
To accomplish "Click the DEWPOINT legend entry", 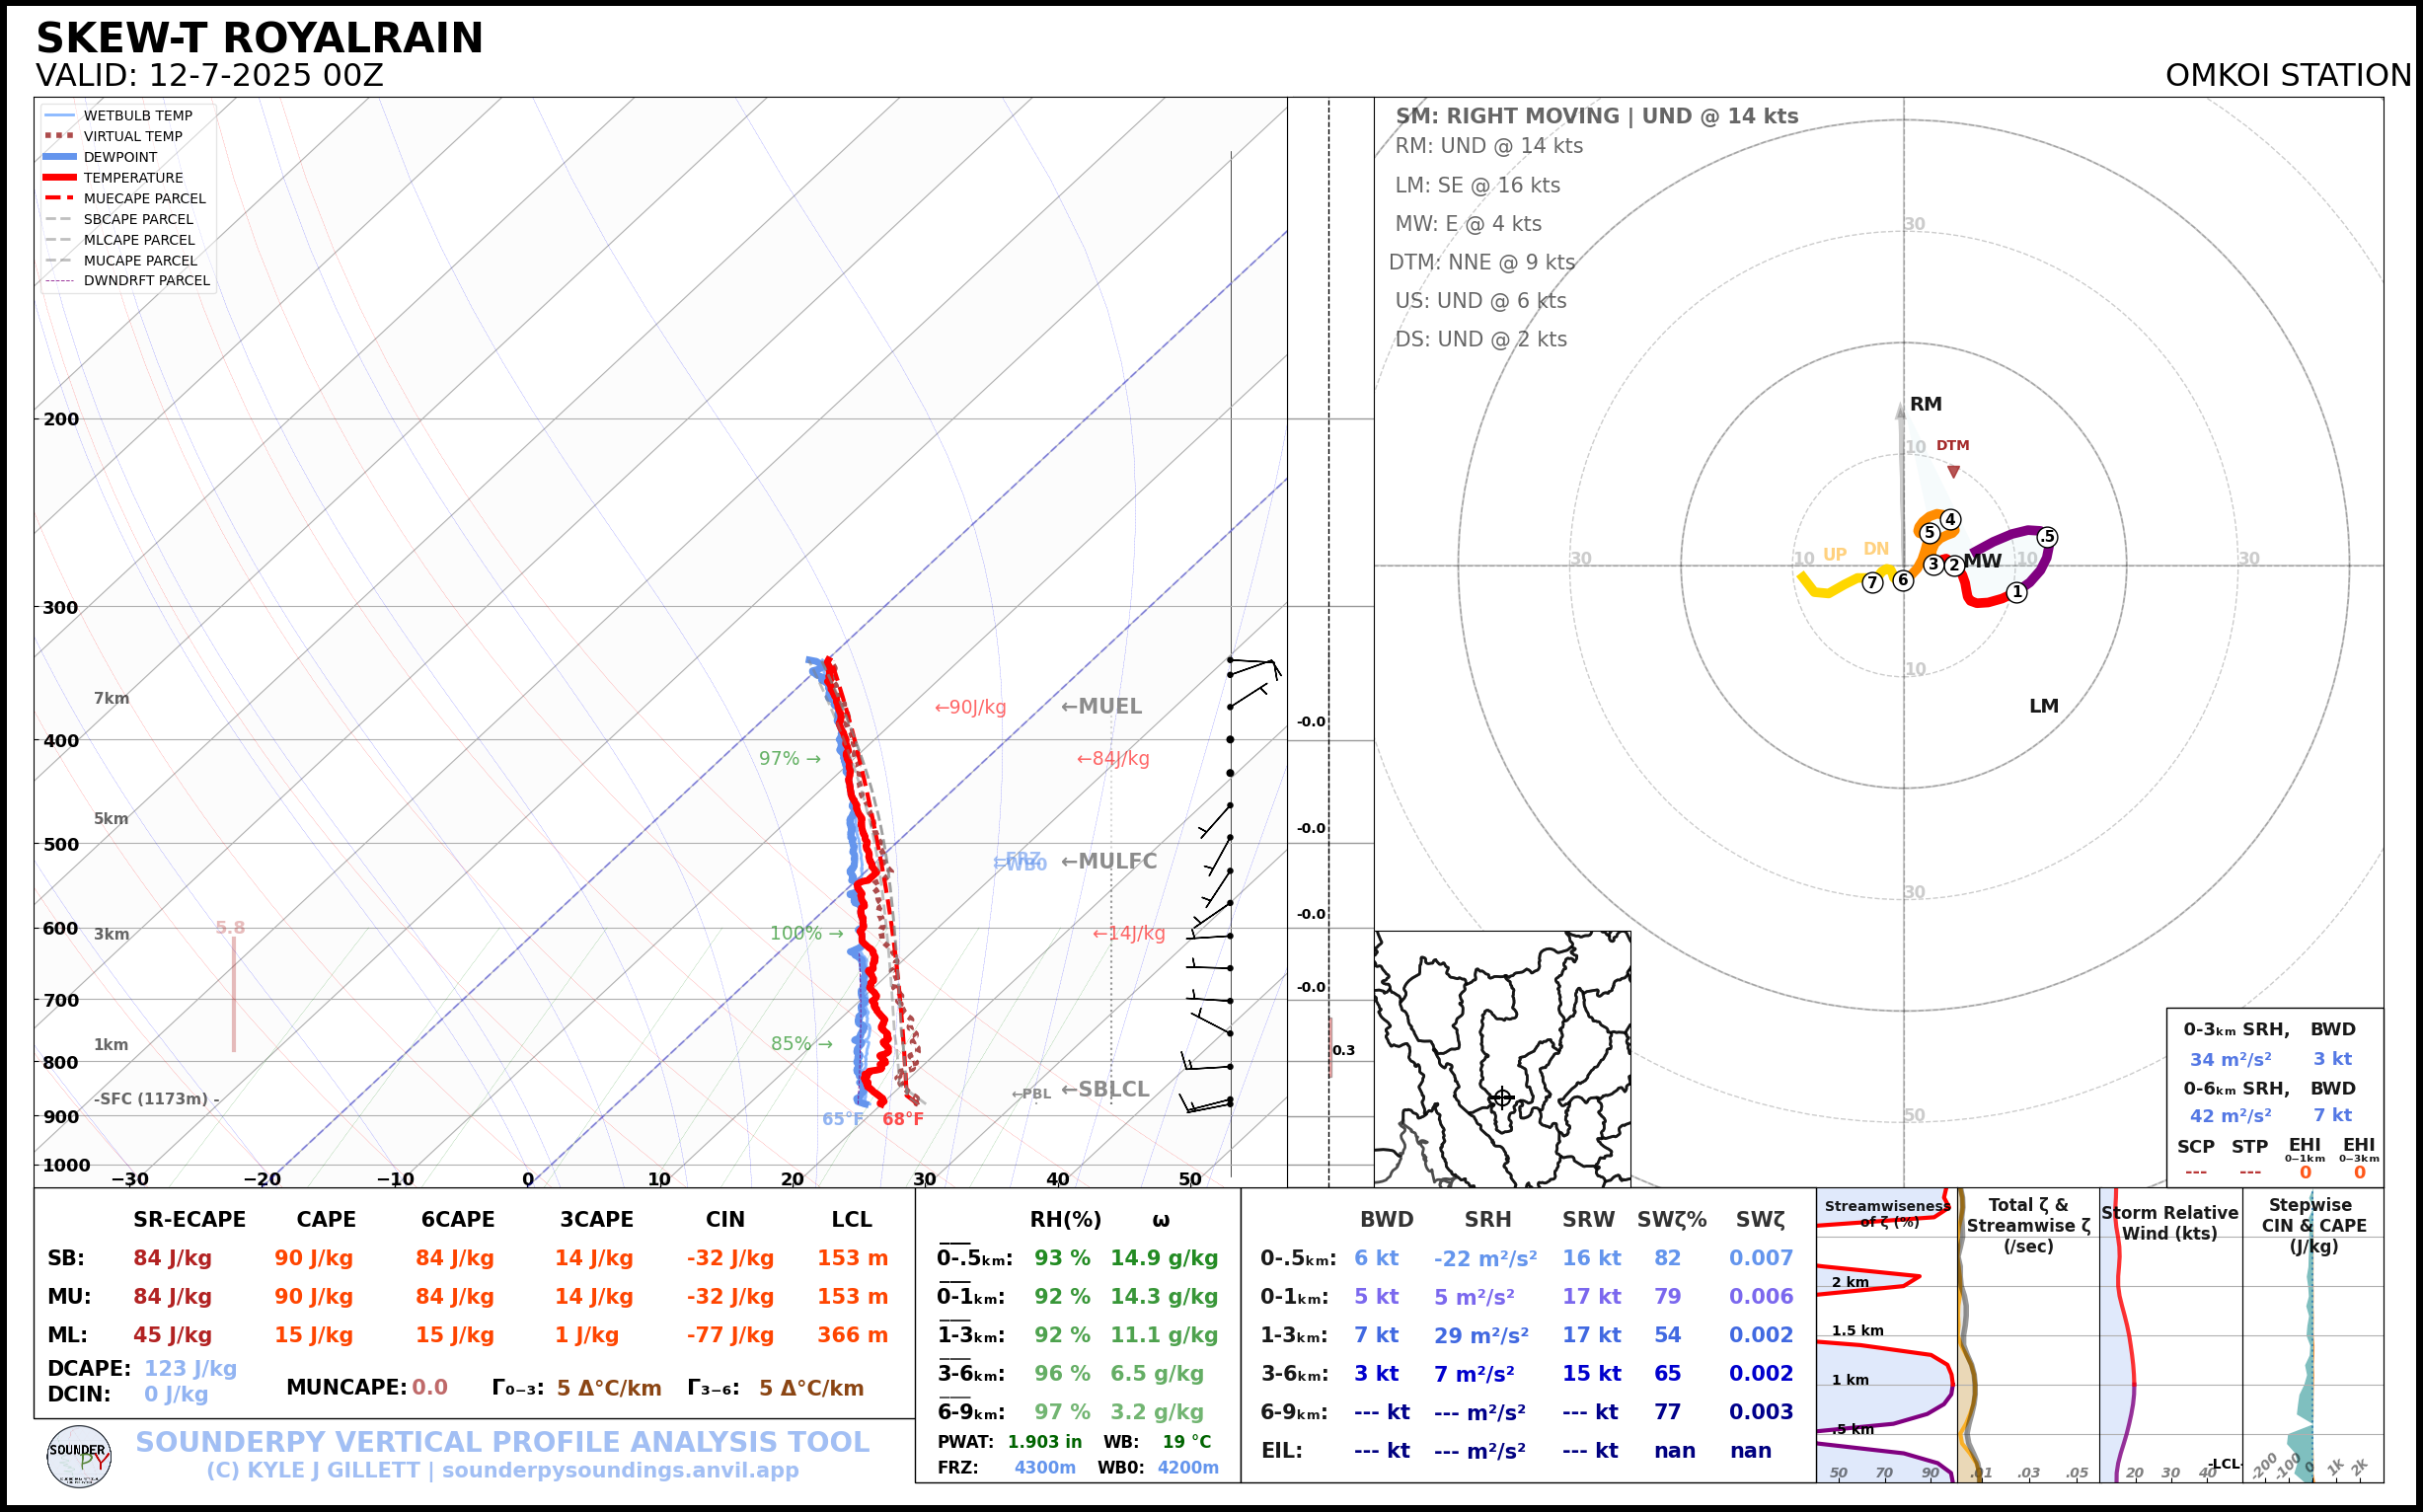I will click(x=120, y=157).
